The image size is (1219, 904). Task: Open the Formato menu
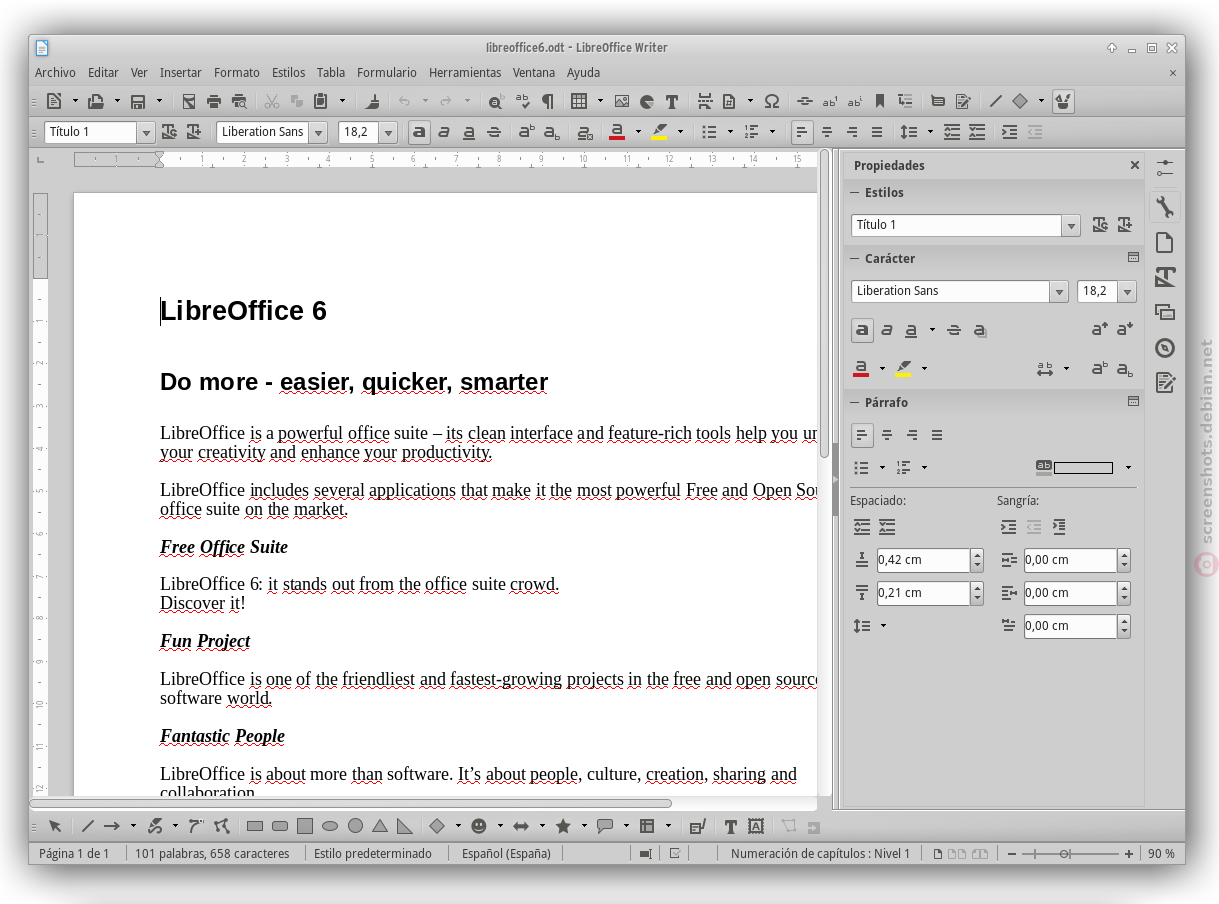coord(237,73)
